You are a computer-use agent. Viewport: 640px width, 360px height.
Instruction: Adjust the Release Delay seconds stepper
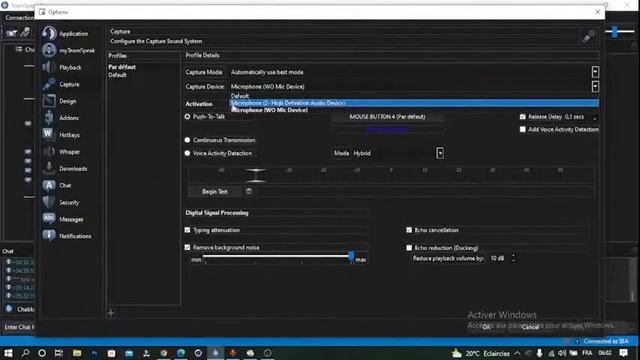point(595,117)
